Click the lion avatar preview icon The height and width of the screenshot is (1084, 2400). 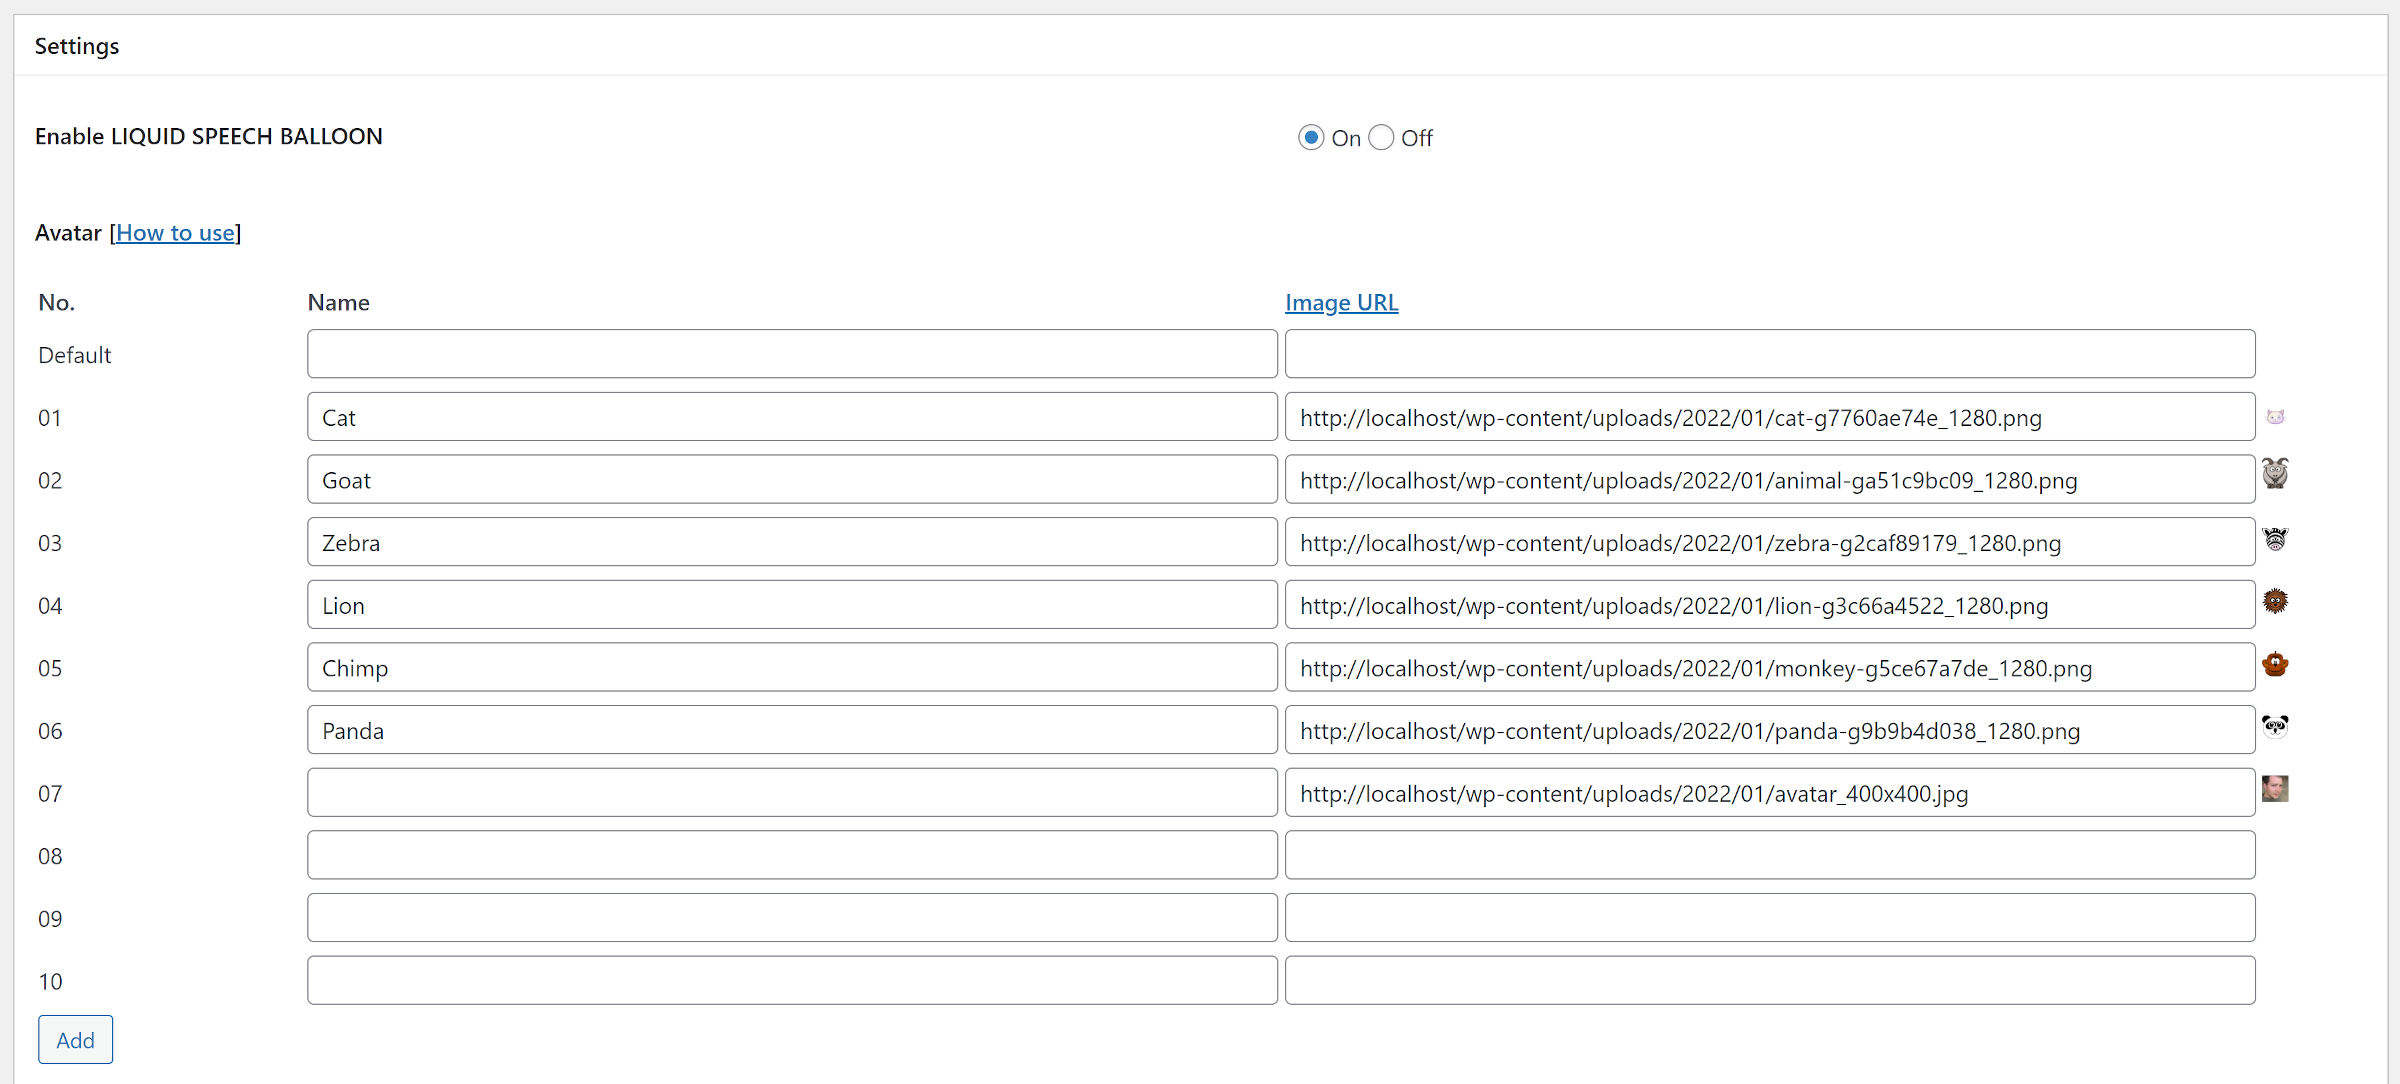click(x=2276, y=603)
